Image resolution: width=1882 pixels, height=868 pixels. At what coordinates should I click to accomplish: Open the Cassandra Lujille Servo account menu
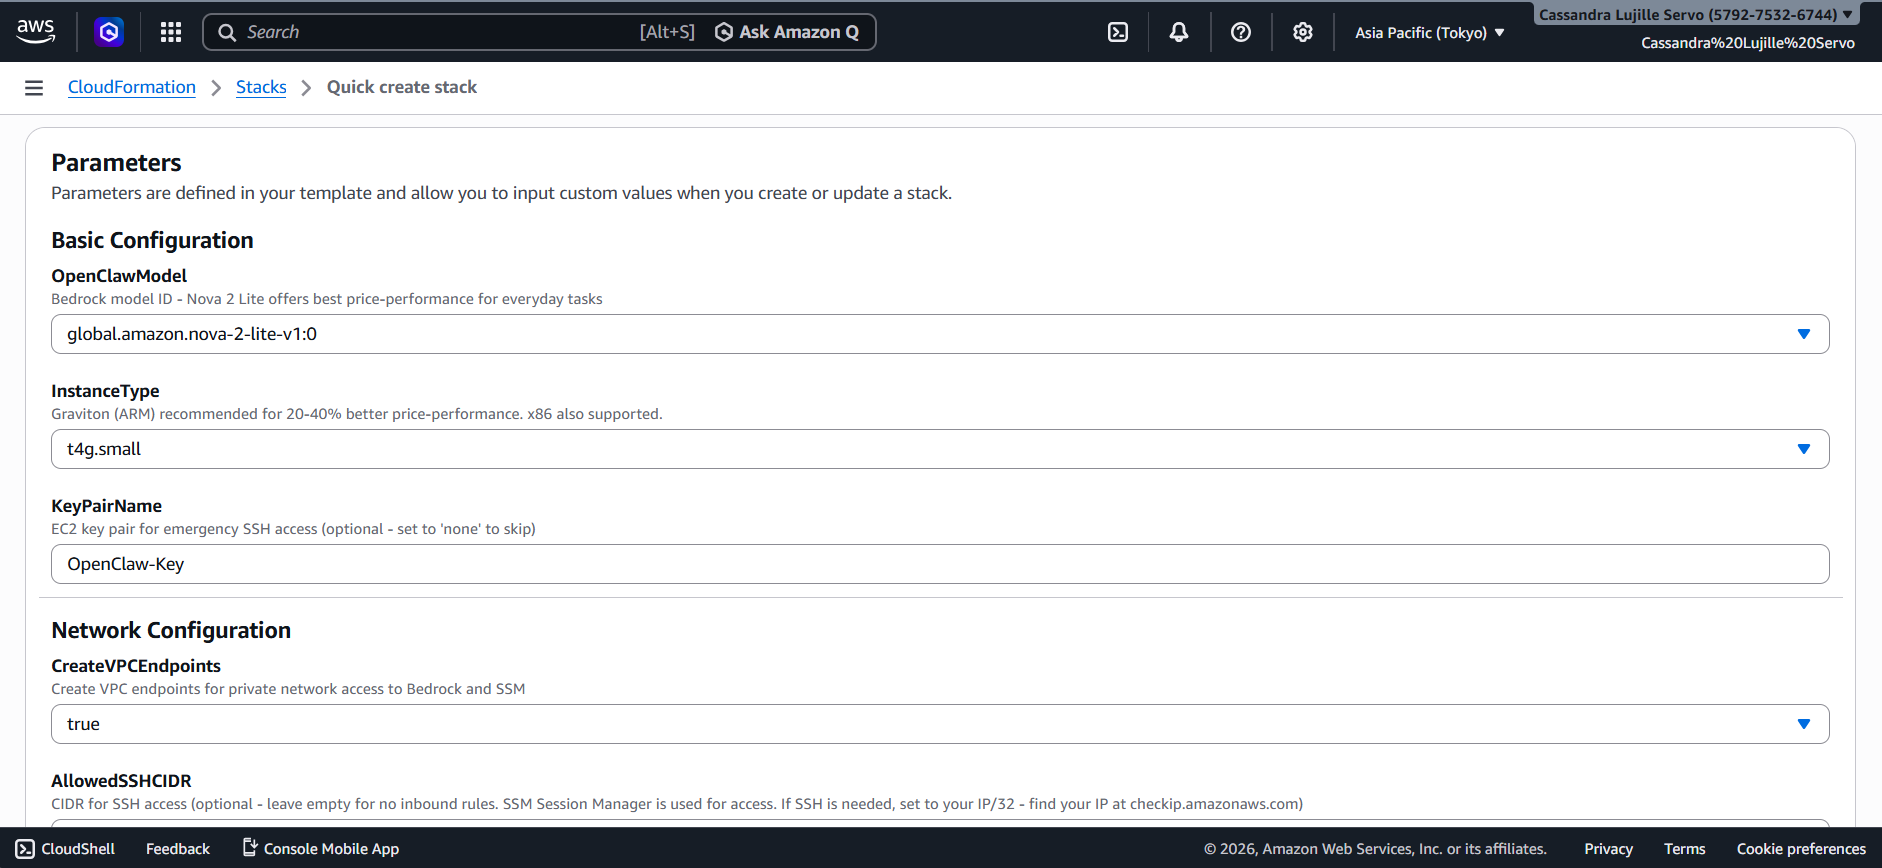point(1696,14)
